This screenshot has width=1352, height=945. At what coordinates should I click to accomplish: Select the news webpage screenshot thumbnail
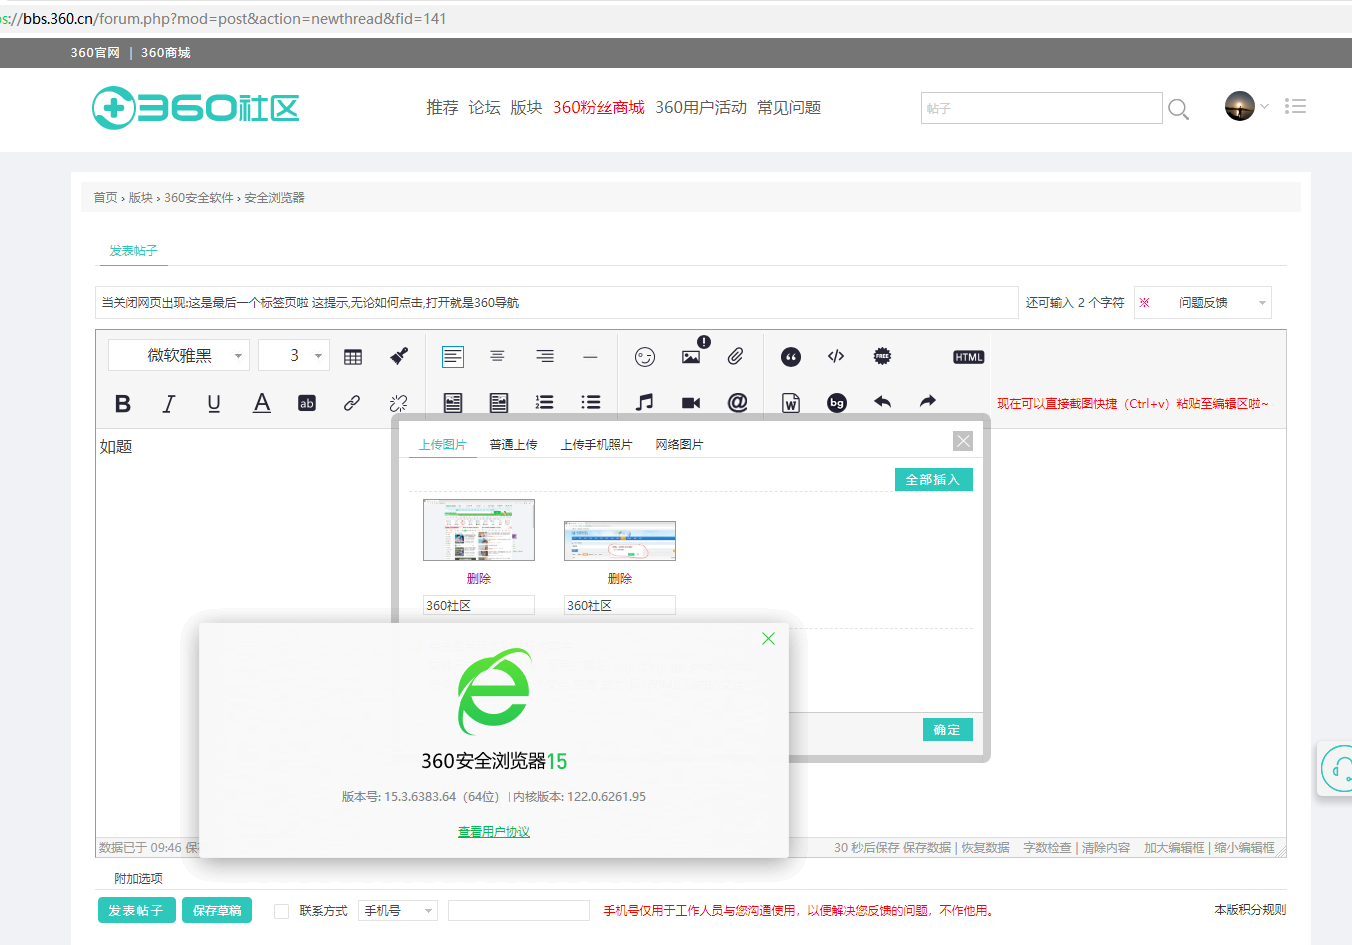tap(479, 530)
